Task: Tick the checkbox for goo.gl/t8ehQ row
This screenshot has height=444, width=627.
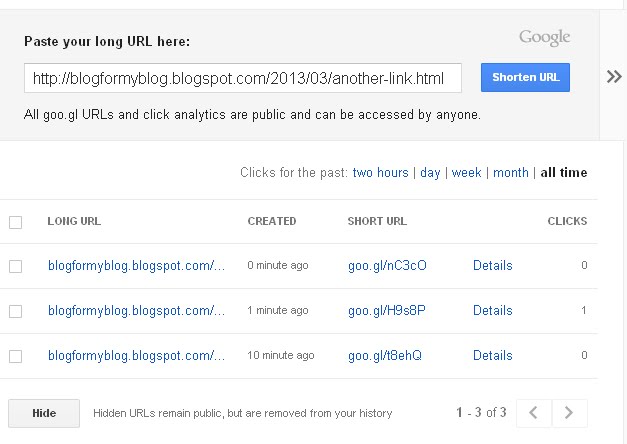Action: tap(15, 356)
